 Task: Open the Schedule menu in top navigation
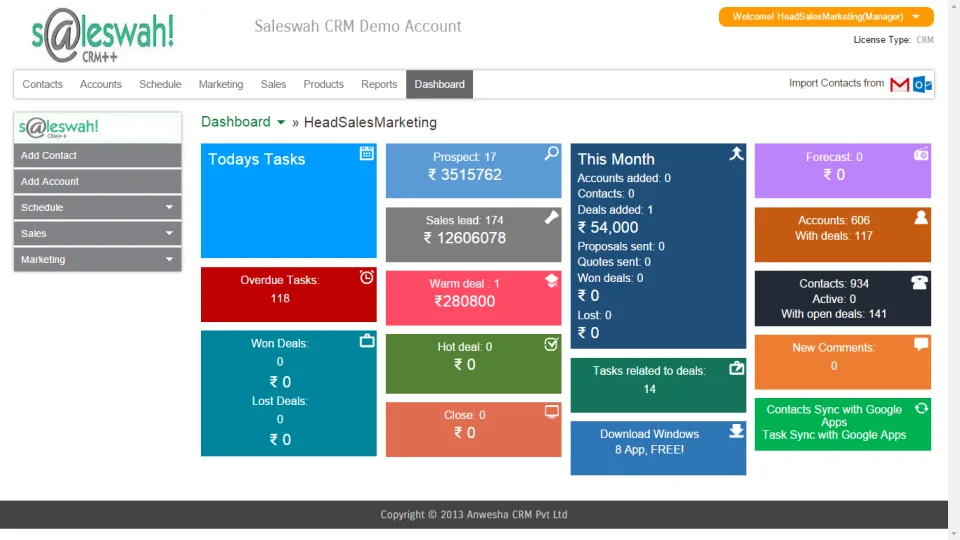coord(160,84)
